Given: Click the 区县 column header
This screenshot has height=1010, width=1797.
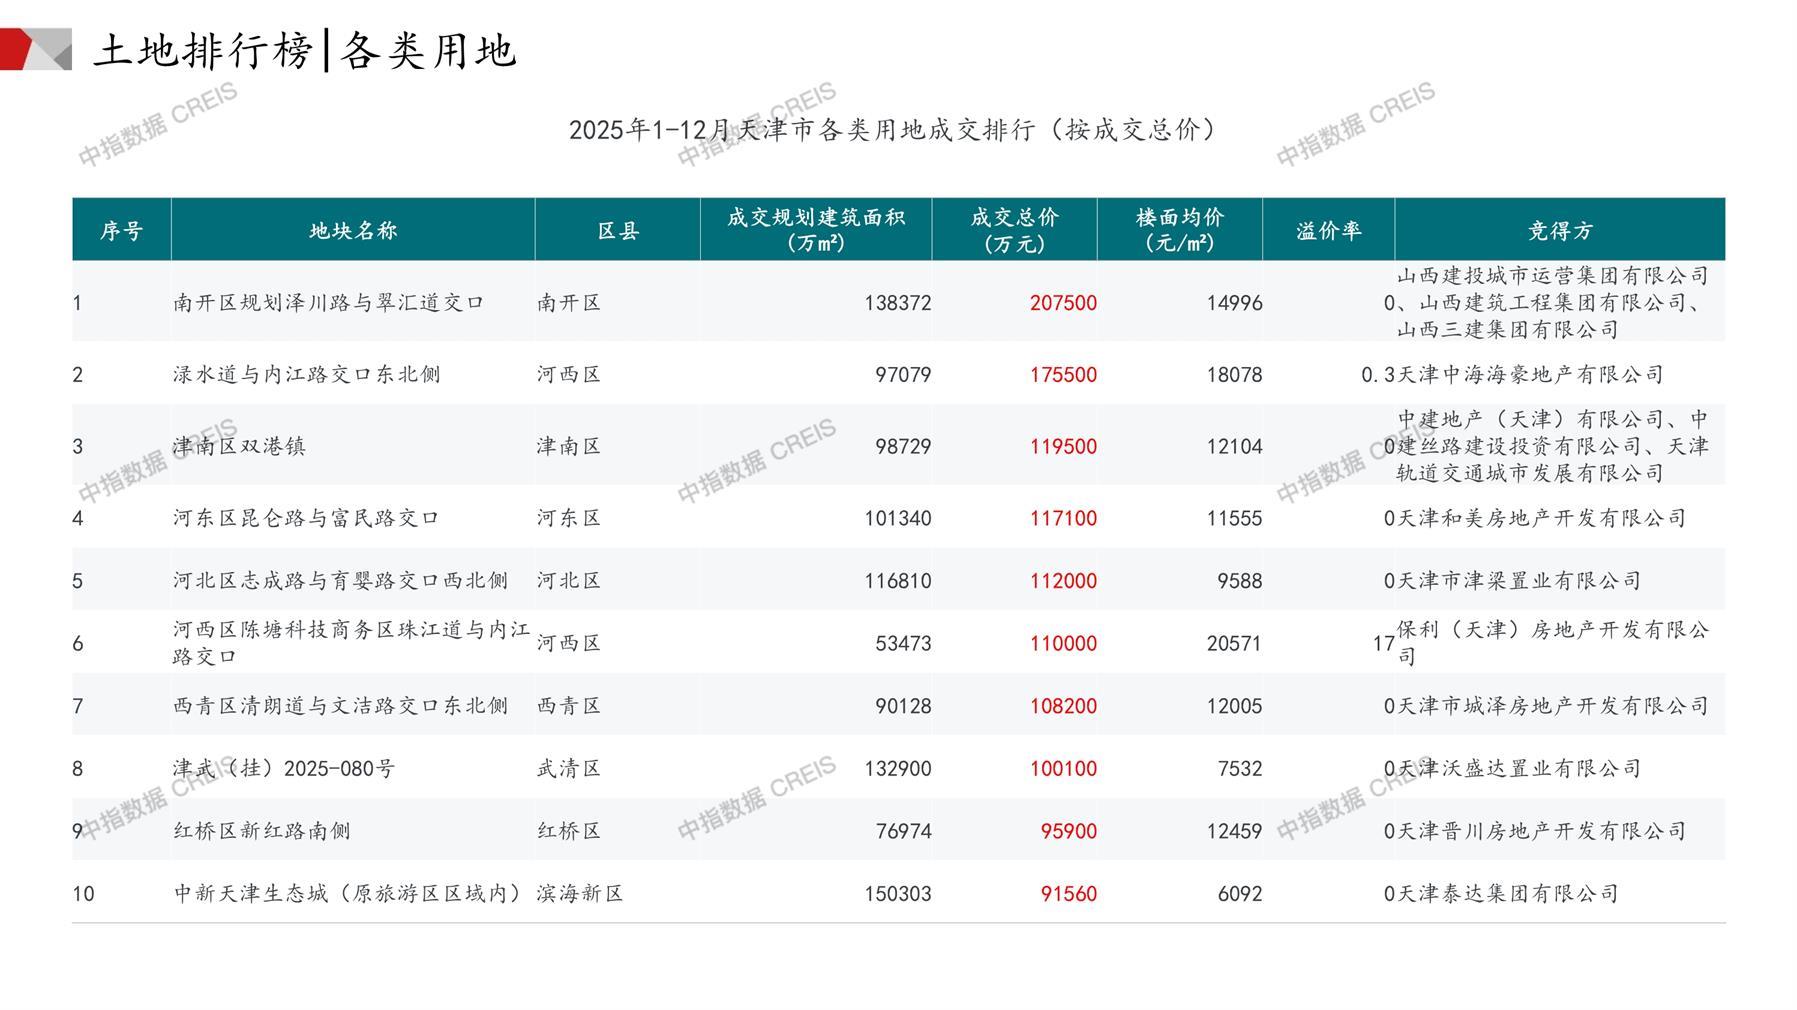Looking at the screenshot, I should click(x=617, y=231).
